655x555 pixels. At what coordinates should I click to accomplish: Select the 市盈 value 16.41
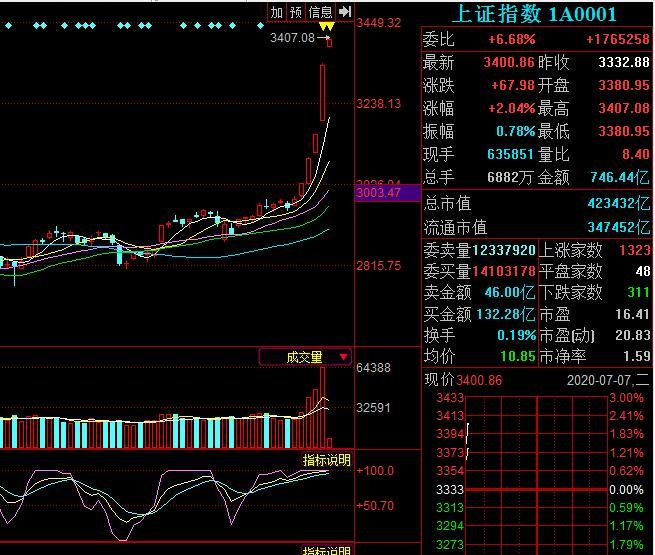click(x=632, y=314)
